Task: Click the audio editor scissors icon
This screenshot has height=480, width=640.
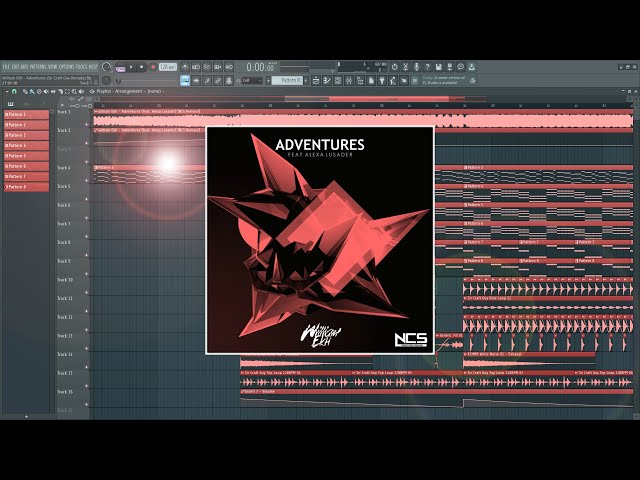Action: click(x=406, y=67)
